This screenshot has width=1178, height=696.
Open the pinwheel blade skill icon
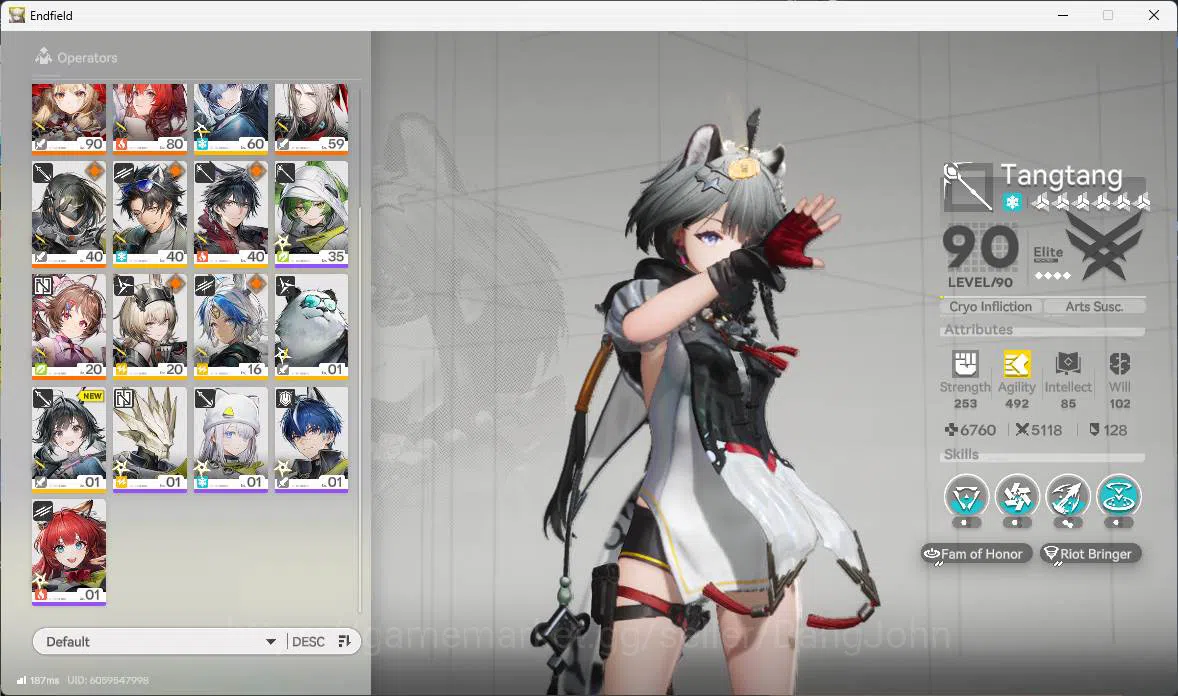(x=1016, y=496)
